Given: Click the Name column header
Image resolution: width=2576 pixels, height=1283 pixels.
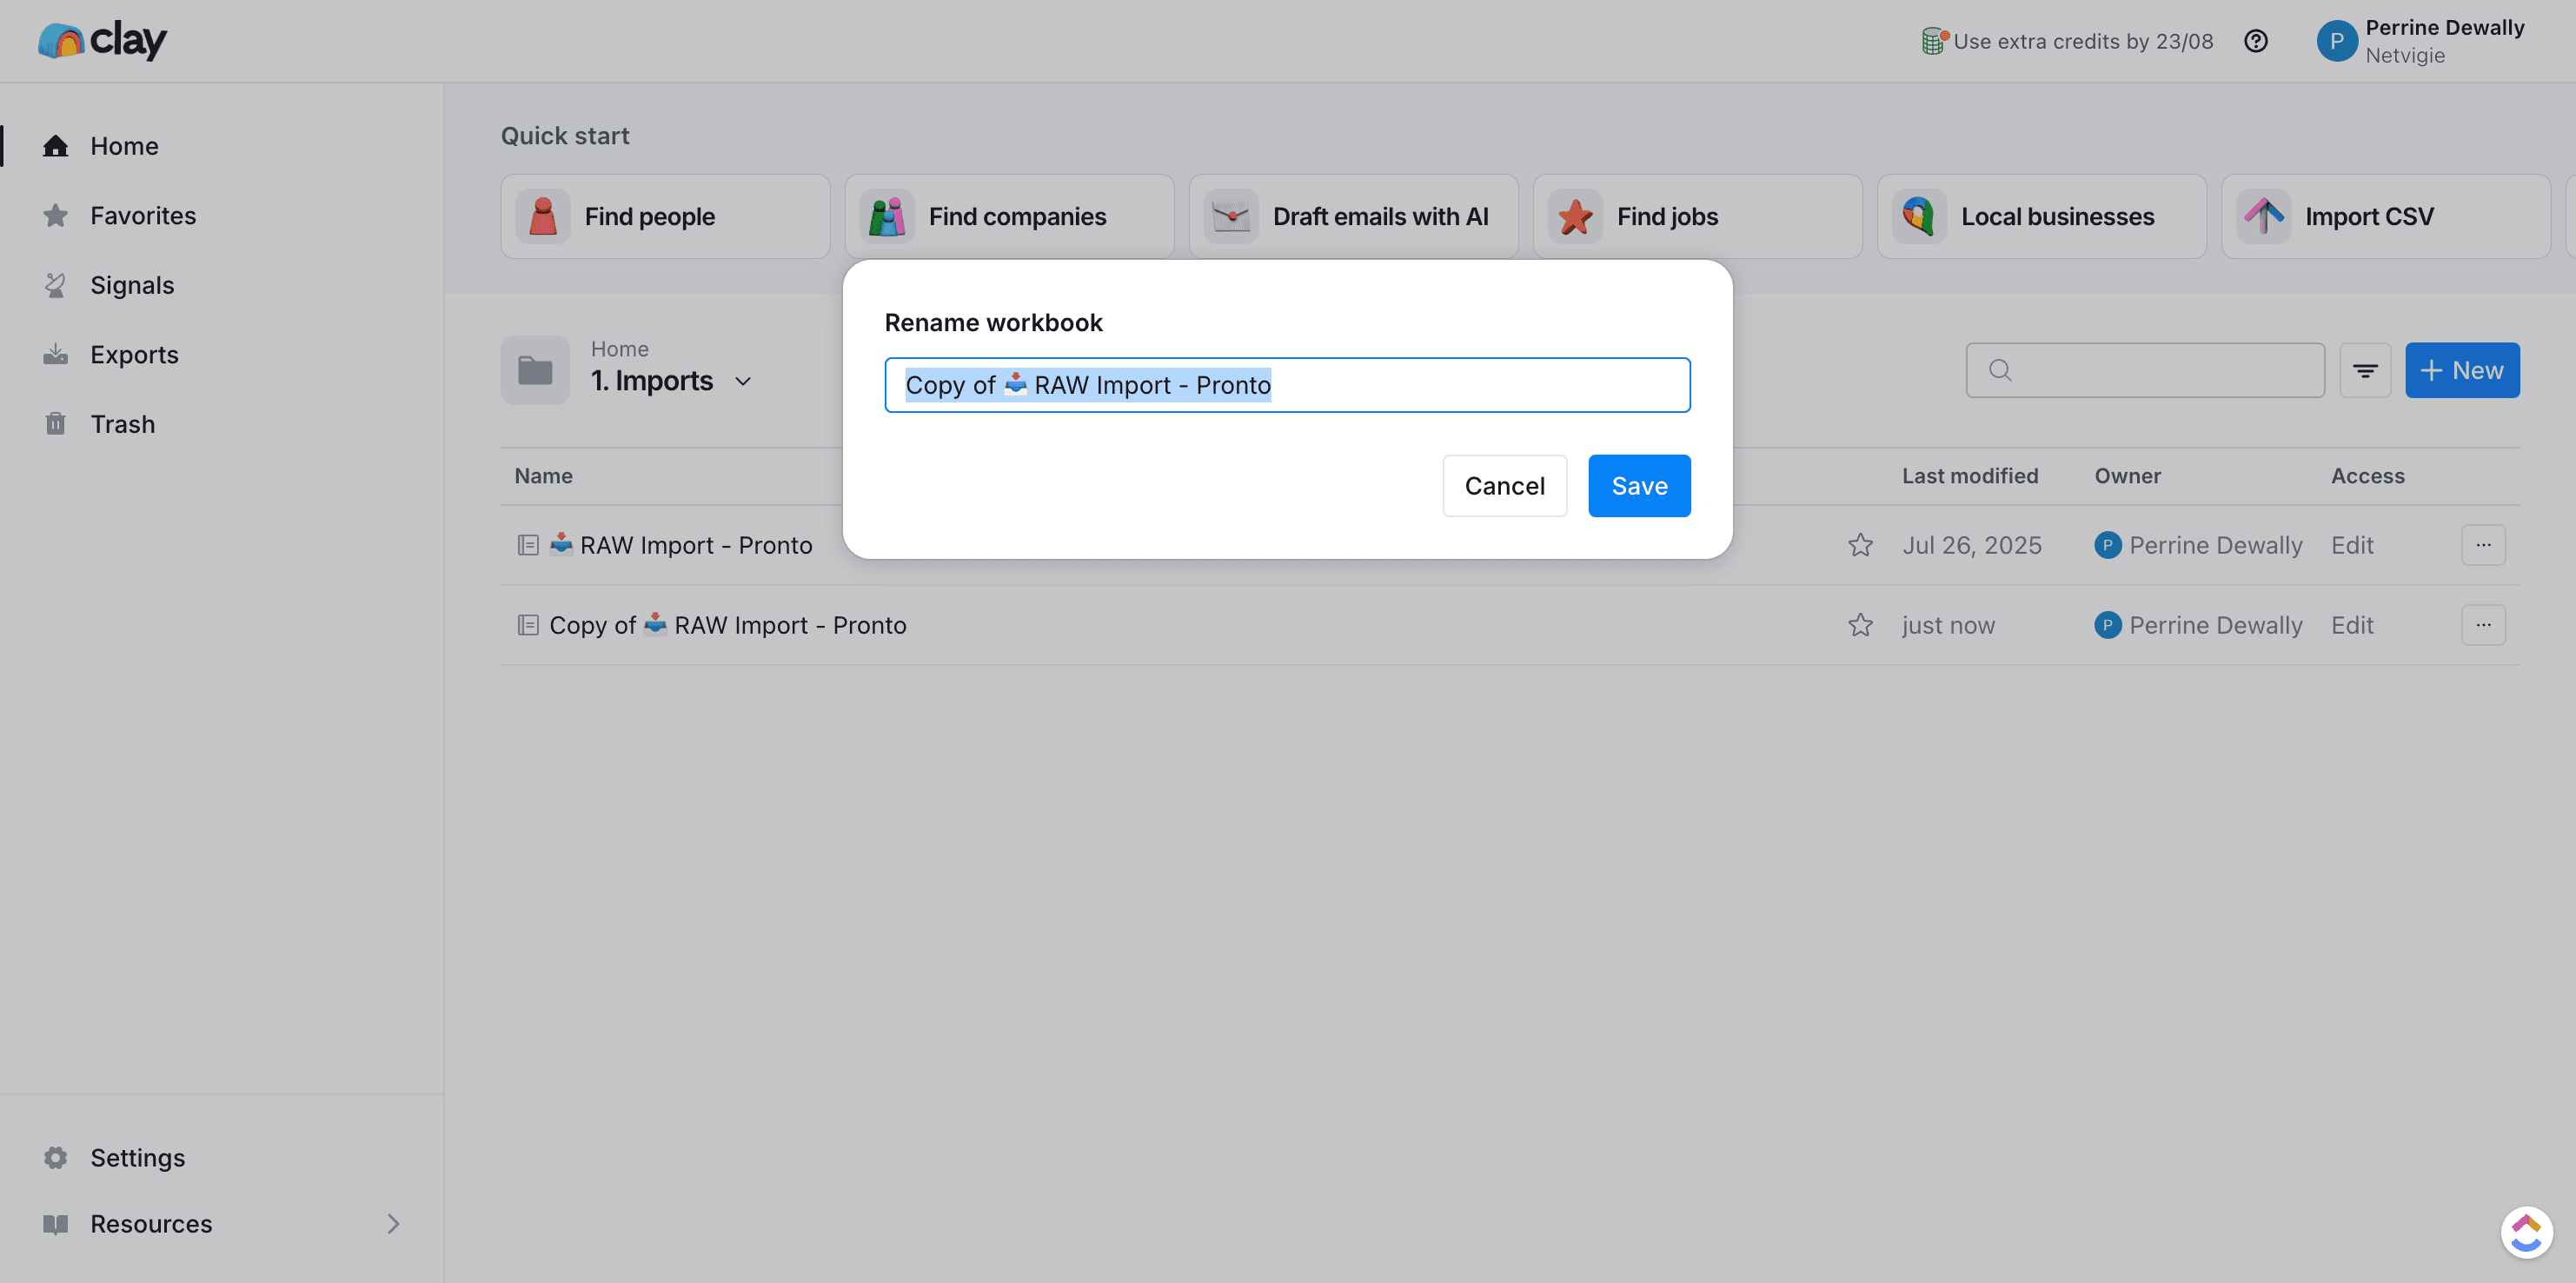Looking at the screenshot, I should coord(543,476).
